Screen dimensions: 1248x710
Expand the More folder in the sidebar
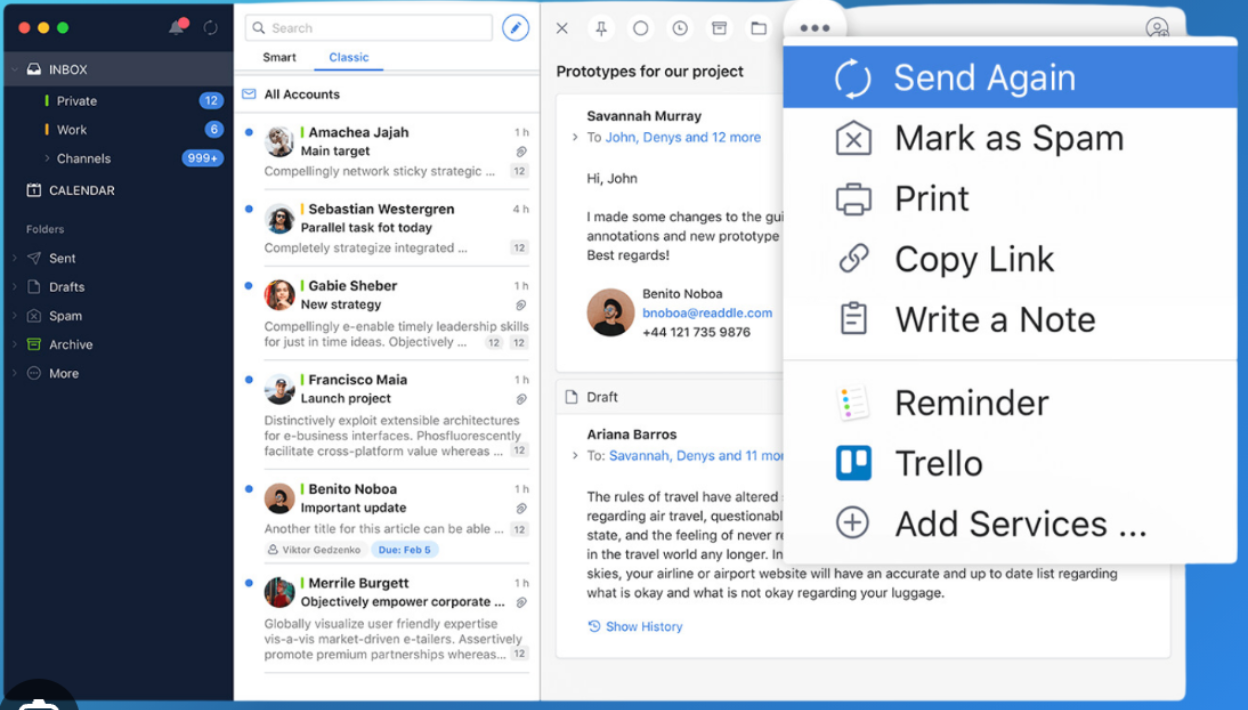point(14,373)
